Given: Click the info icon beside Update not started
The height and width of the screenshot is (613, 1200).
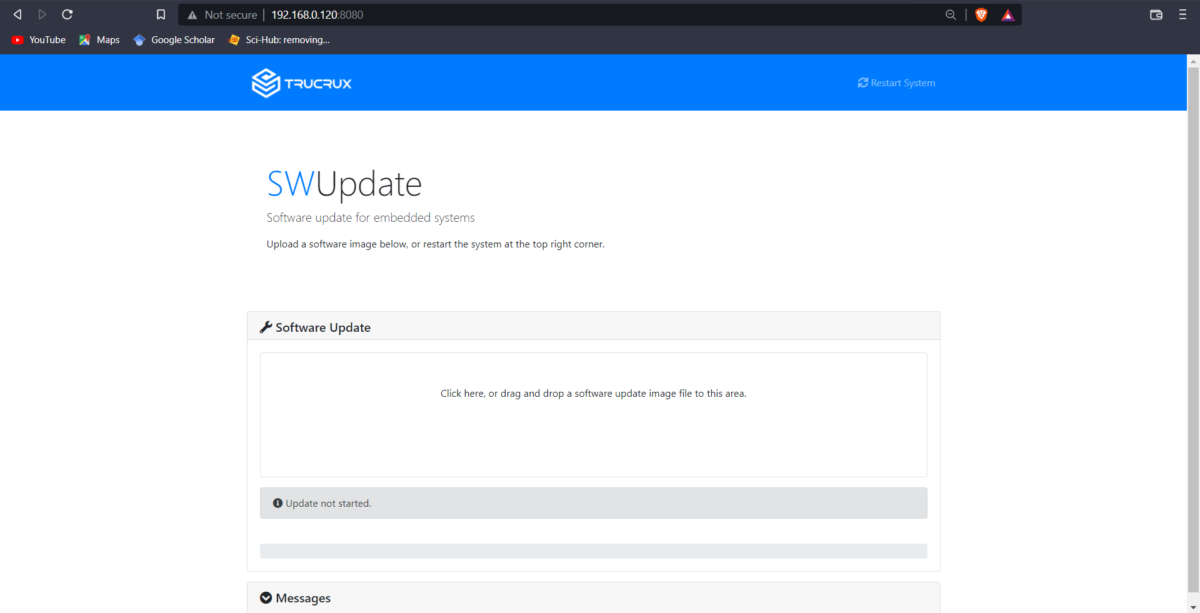Looking at the screenshot, I should (x=277, y=503).
